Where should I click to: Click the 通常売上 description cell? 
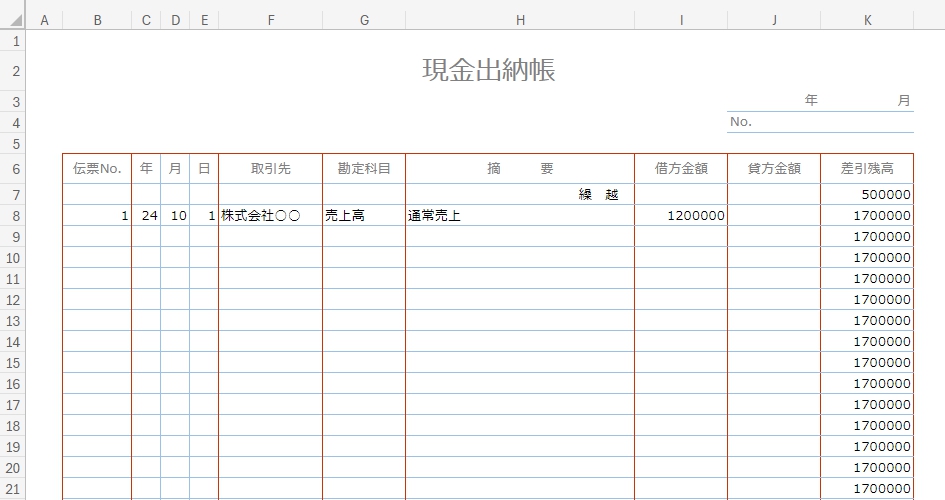pyautogui.click(x=519, y=215)
